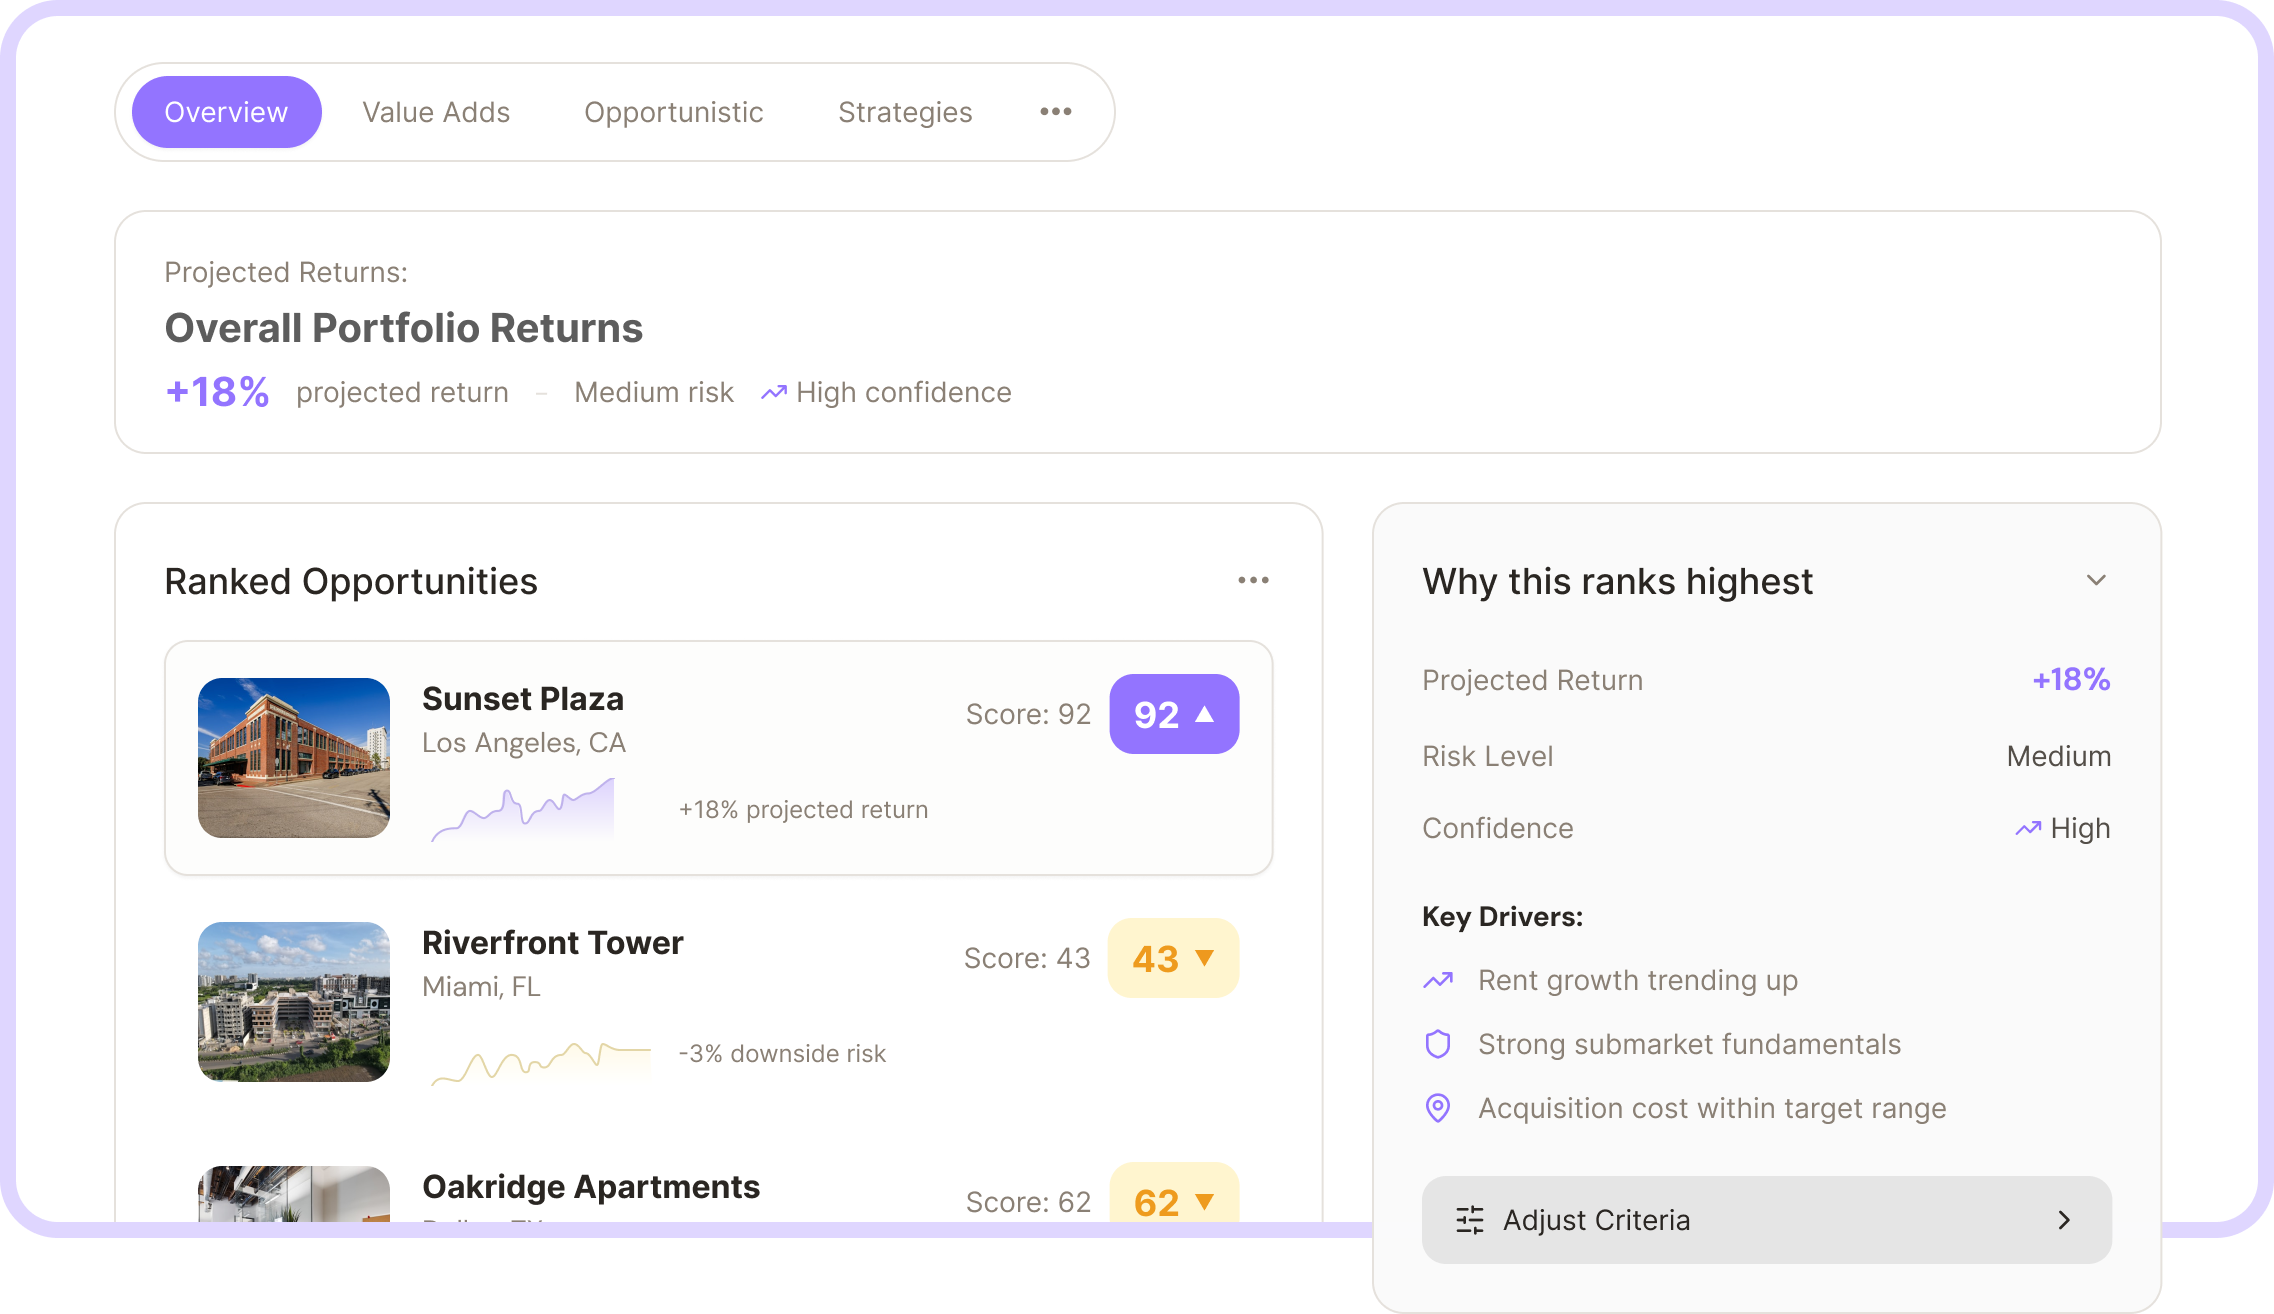Click the trending arrow icon beside High confidence
This screenshot has height=1314, width=2274.
tap(774, 392)
